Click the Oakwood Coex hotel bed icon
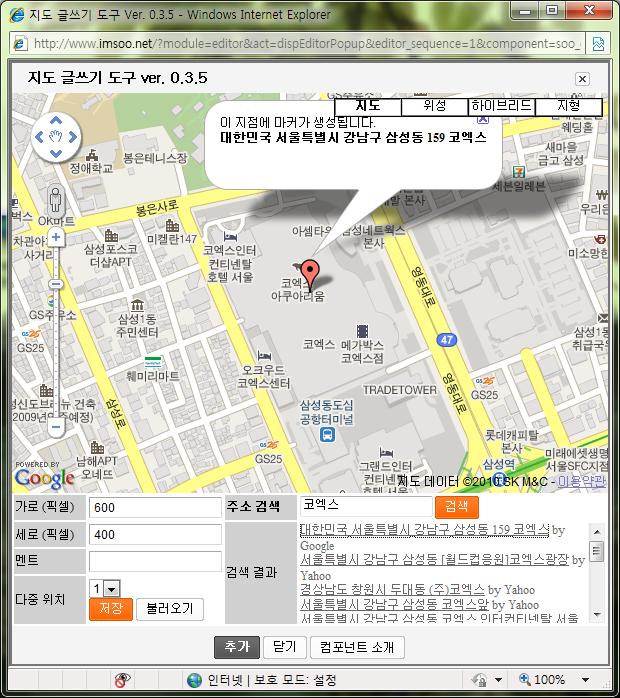 (x=264, y=356)
